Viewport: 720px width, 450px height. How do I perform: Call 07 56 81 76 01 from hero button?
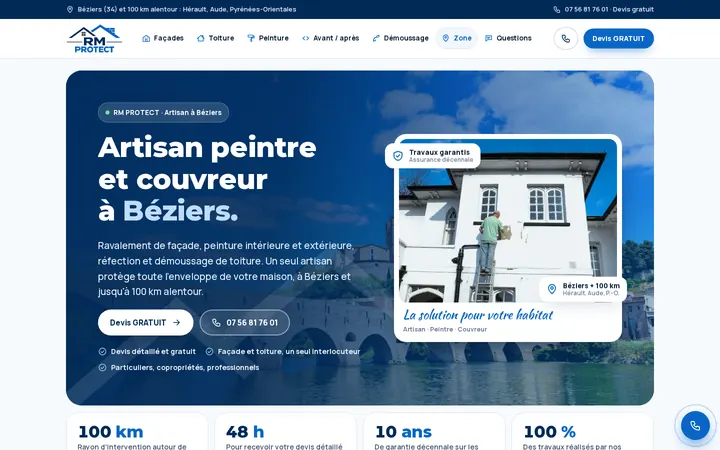point(245,323)
